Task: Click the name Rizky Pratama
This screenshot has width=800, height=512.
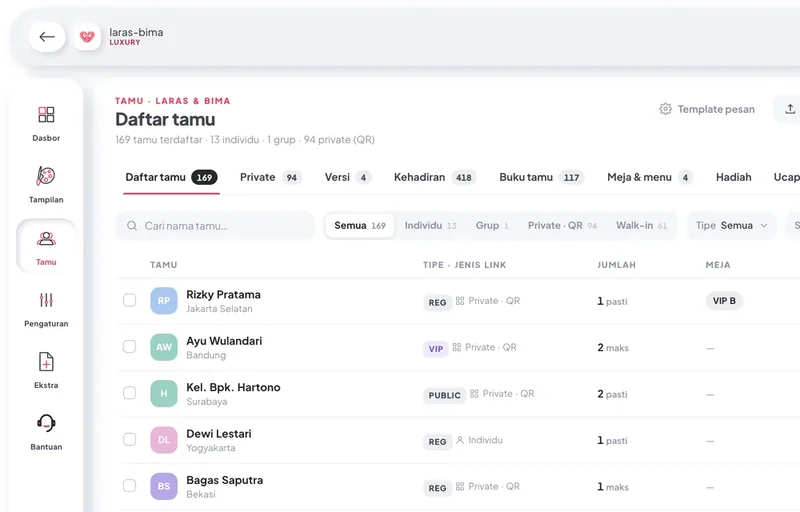Action: point(223,294)
